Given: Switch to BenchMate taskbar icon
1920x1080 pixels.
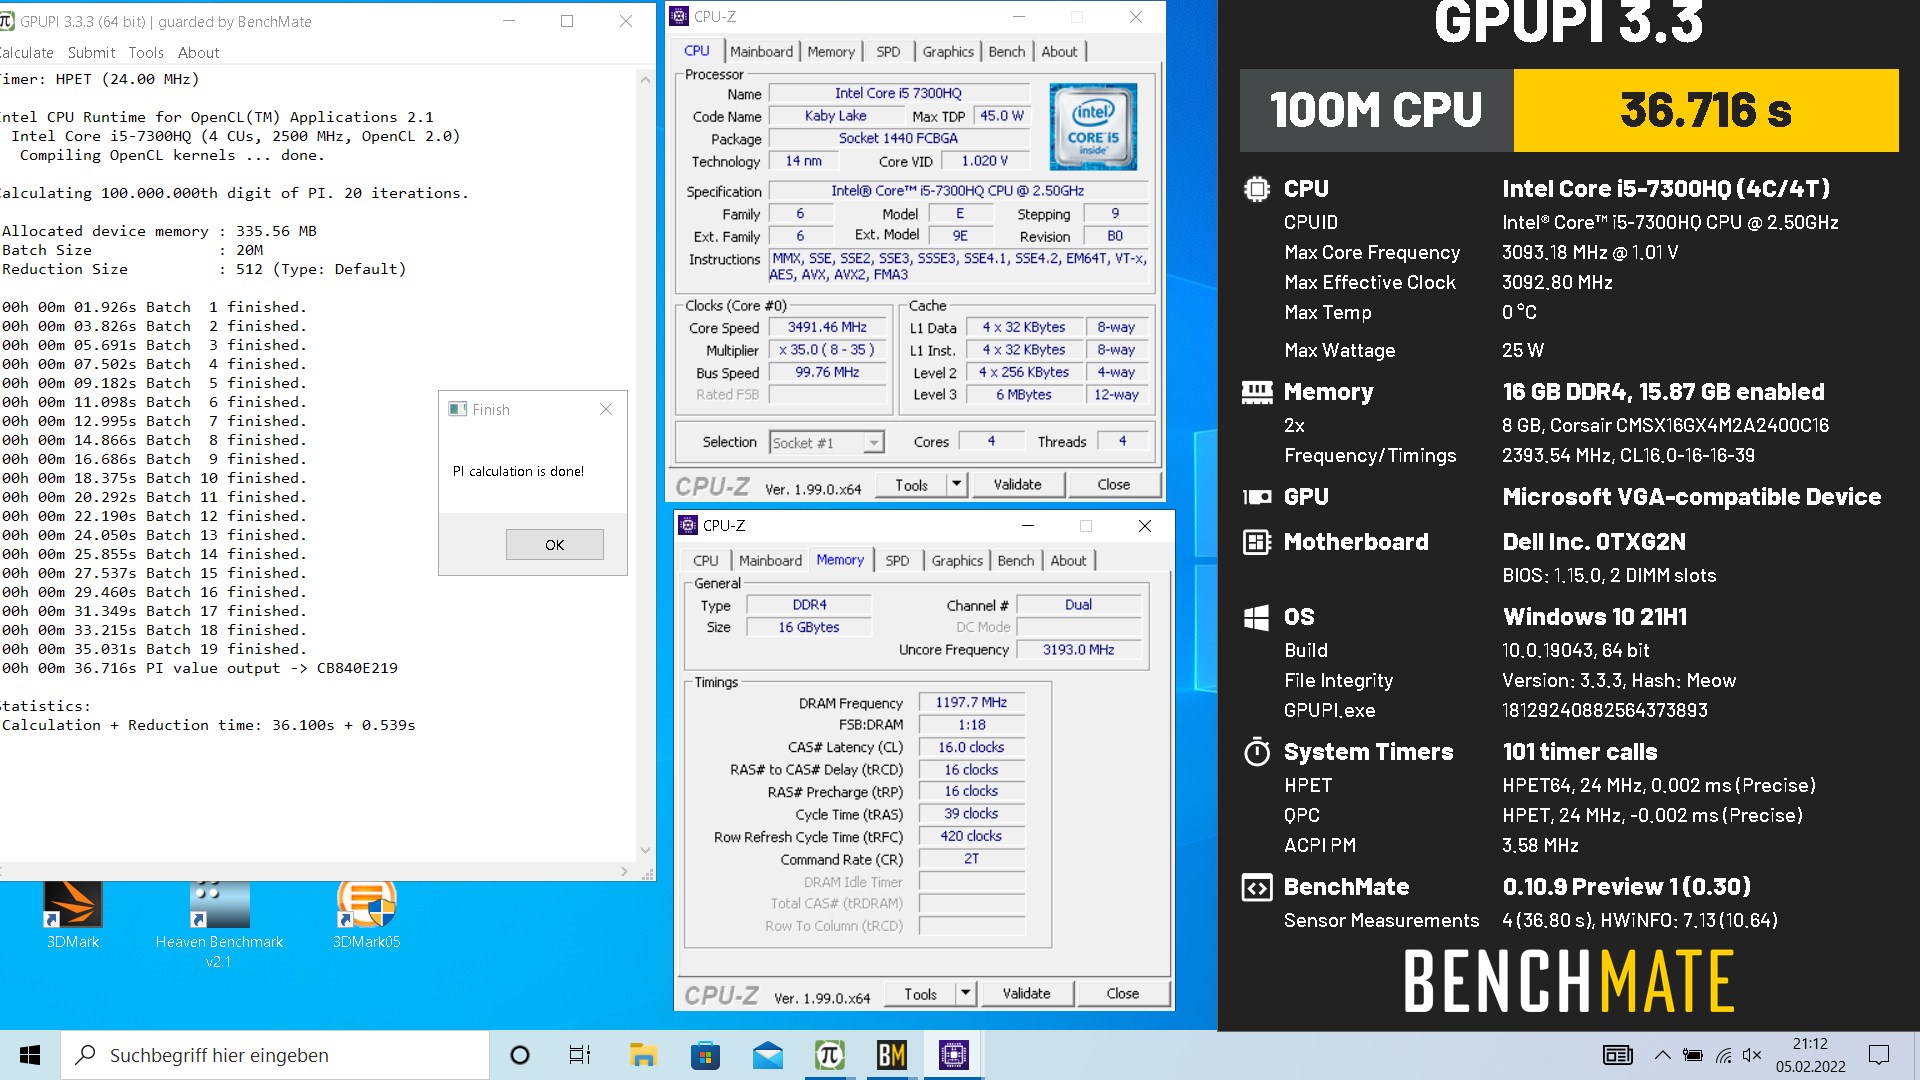Looking at the screenshot, I should (892, 1055).
